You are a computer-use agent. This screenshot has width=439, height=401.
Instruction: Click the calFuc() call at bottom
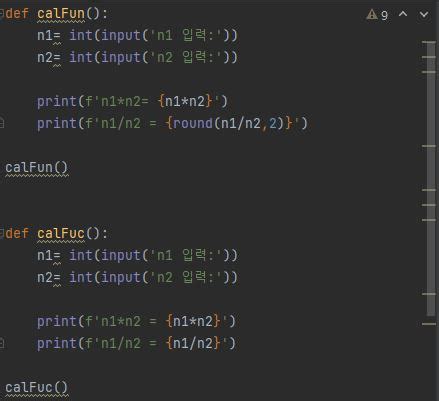36,387
